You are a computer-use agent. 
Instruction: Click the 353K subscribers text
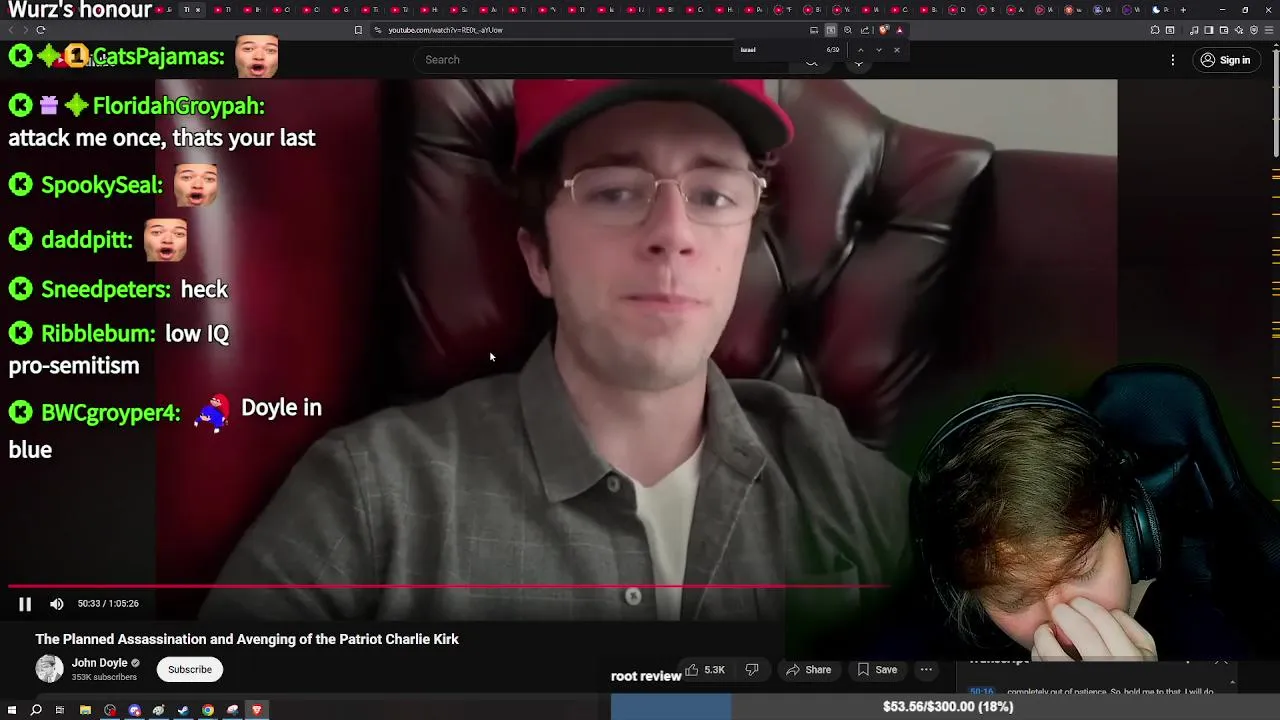(x=104, y=677)
